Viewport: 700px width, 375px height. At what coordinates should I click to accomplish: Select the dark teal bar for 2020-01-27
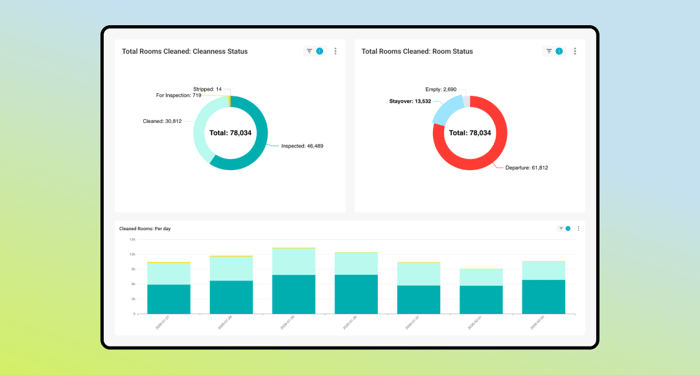169,299
